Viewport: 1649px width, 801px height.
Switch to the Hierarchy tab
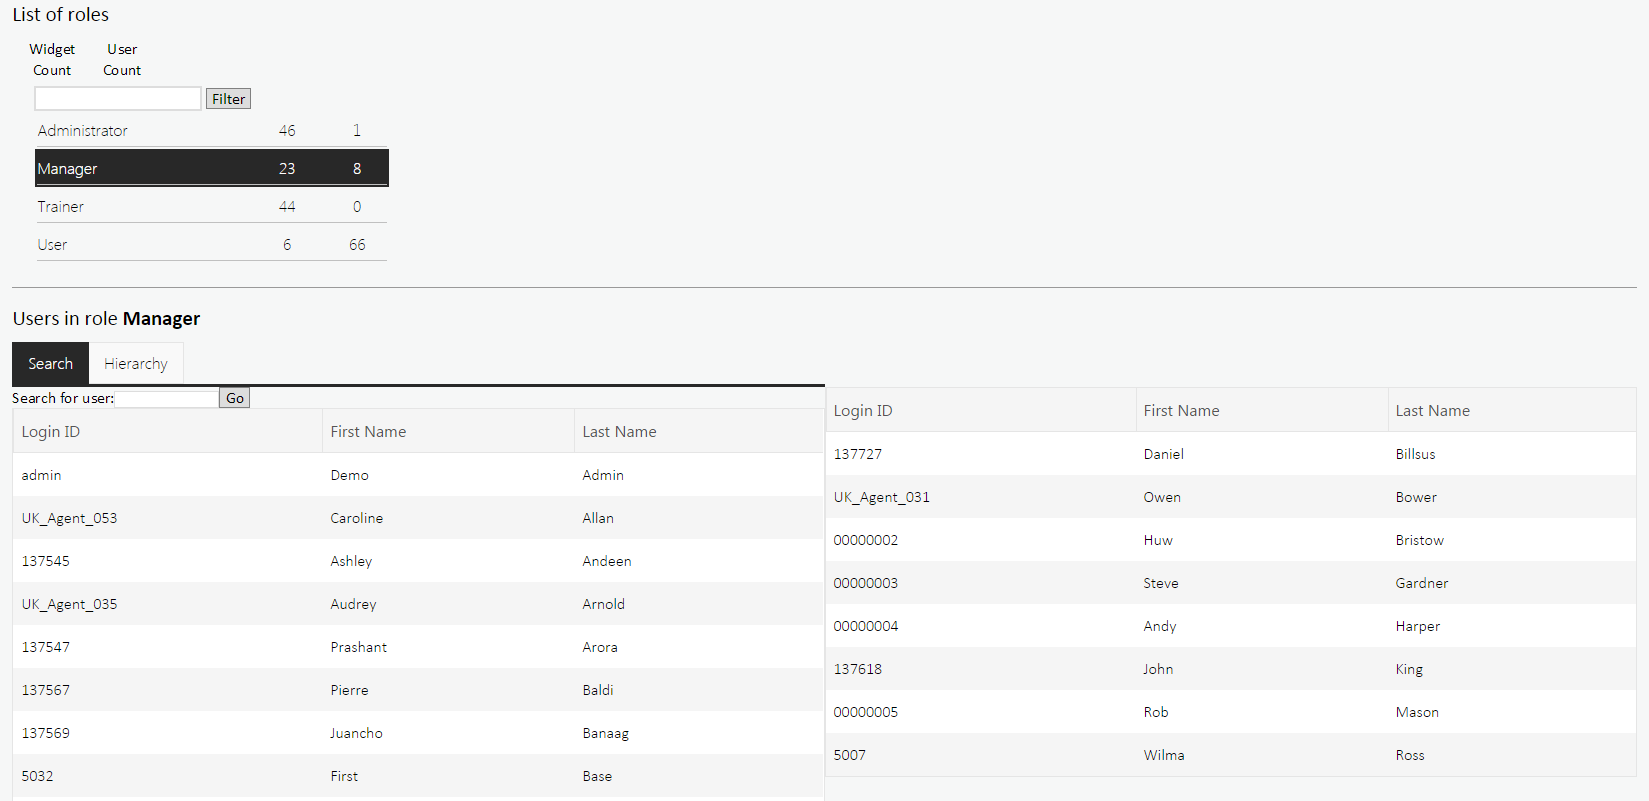pyautogui.click(x=136, y=364)
